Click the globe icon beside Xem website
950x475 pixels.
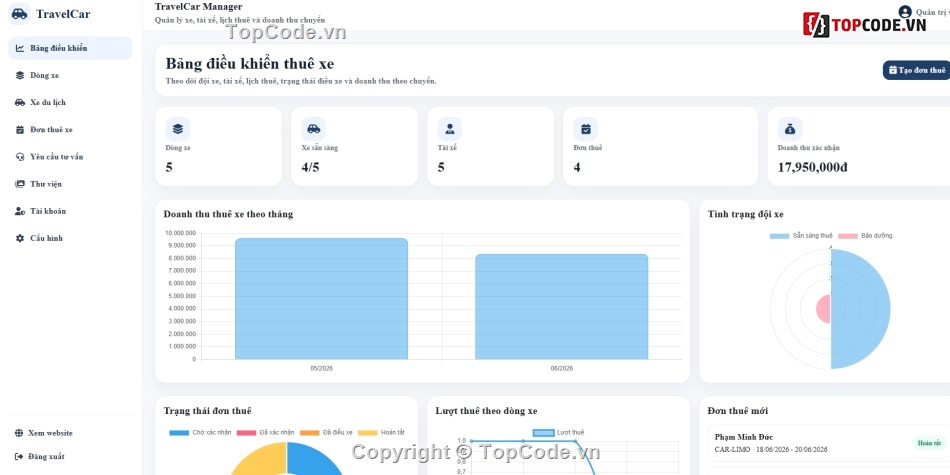pyautogui.click(x=19, y=433)
